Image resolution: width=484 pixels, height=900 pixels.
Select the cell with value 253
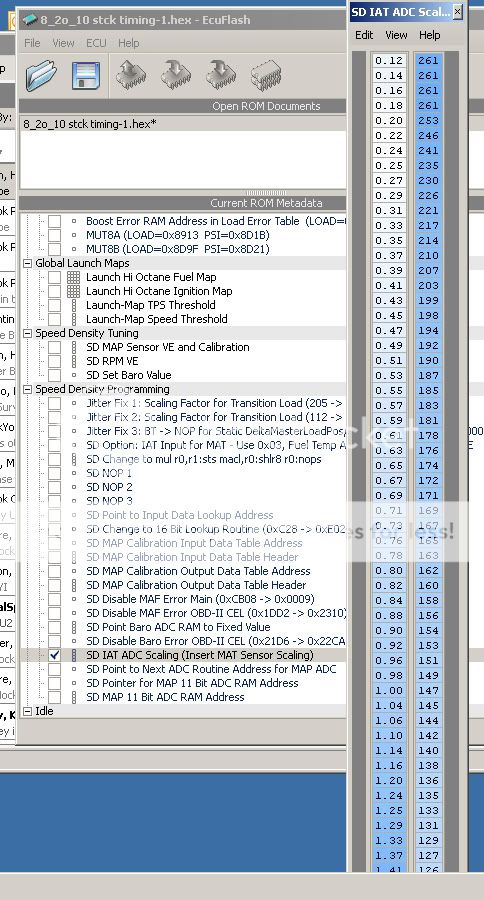(x=428, y=121)
